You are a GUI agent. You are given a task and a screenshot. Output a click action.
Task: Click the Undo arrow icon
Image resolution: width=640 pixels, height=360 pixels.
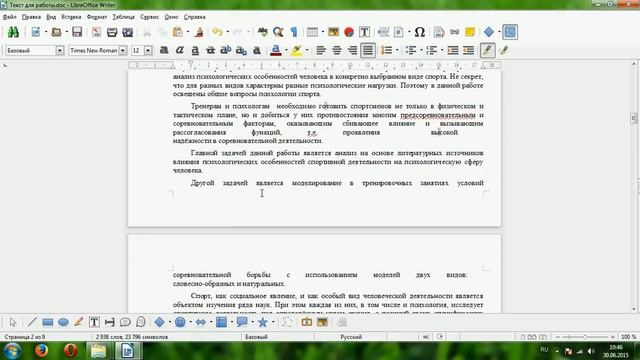coord(217,32)
